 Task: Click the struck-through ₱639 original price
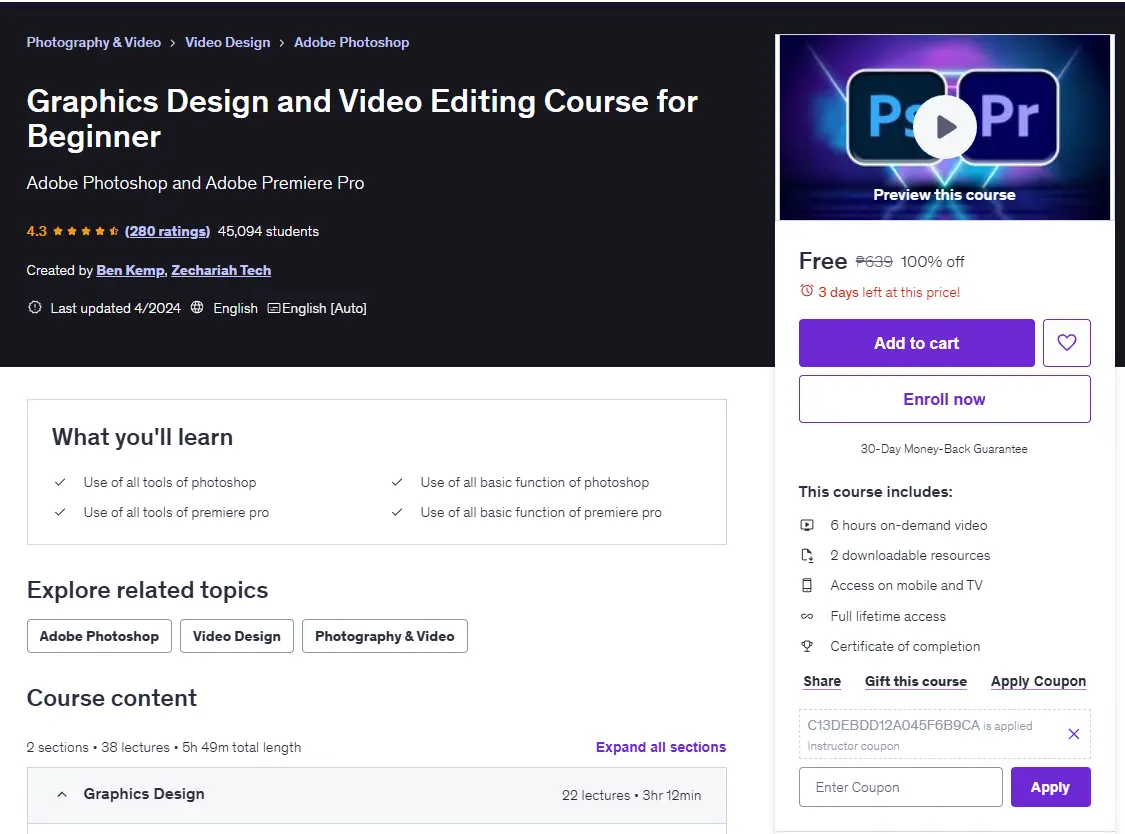874,261
